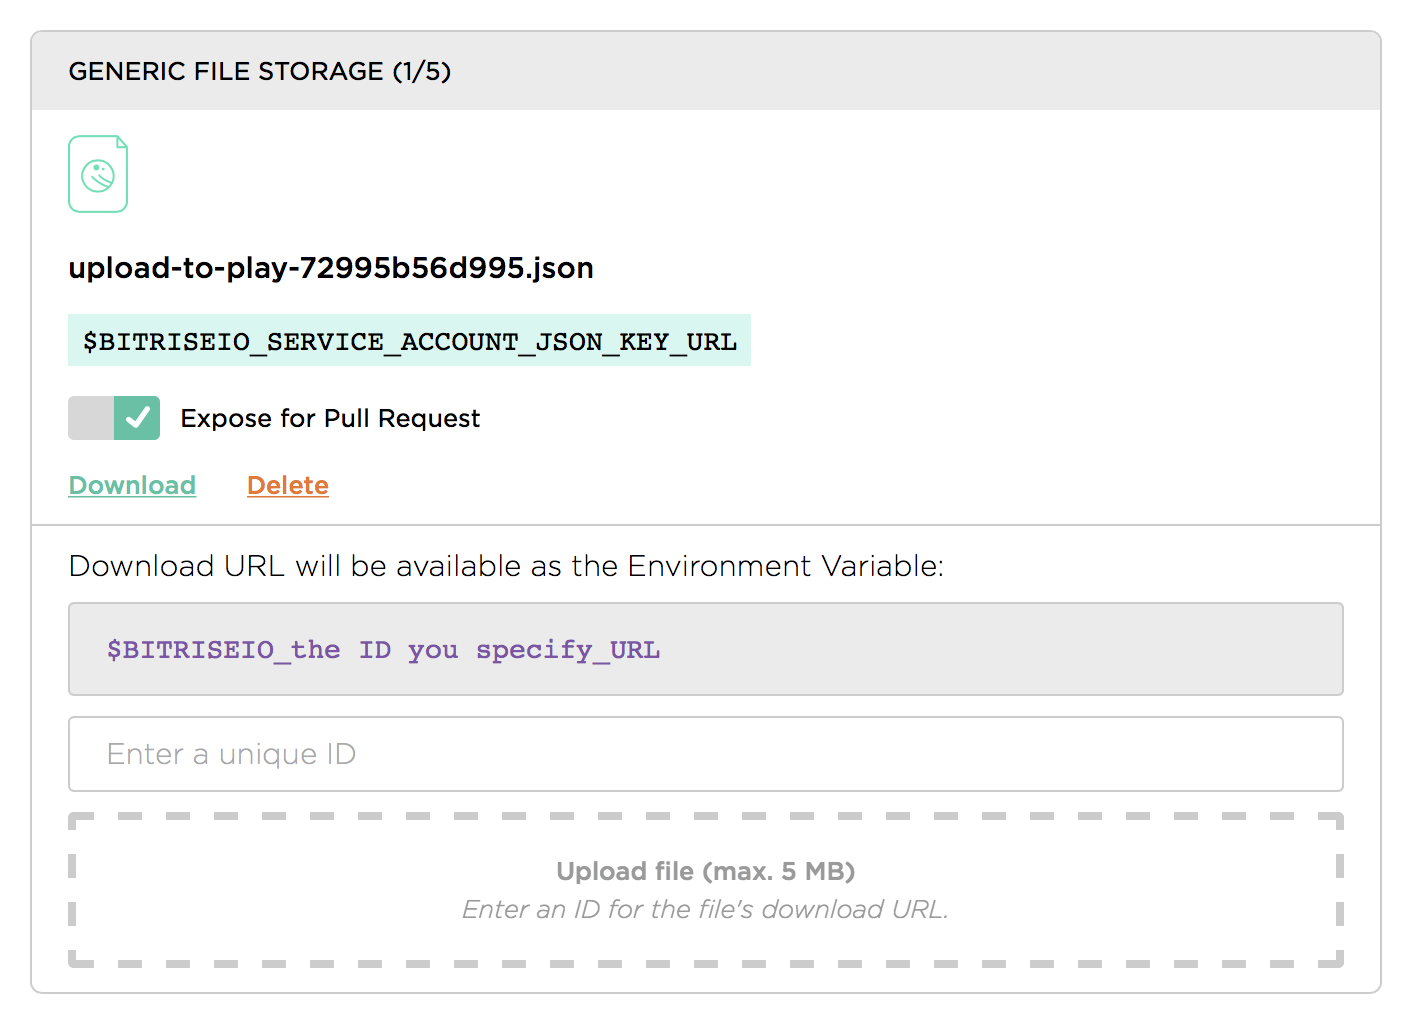Download the upload-to-play JSON file
This screenshot has height=1022, width=1410.
point(132,485)
